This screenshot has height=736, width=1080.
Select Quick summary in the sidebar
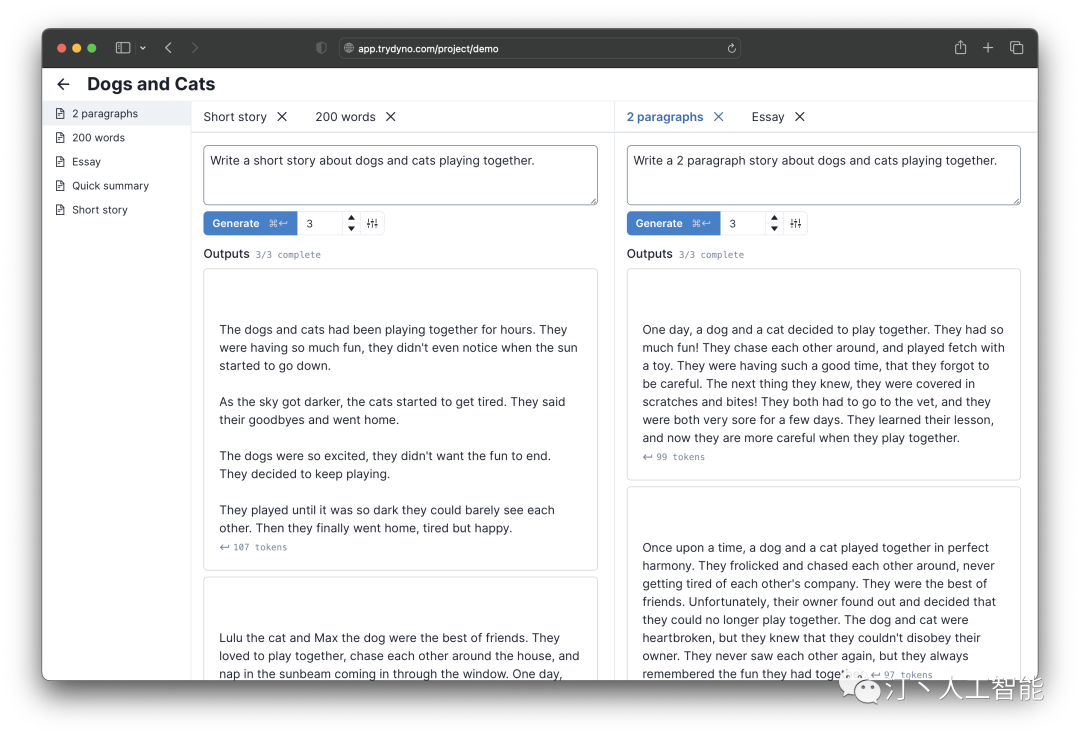tap(110, 186)
